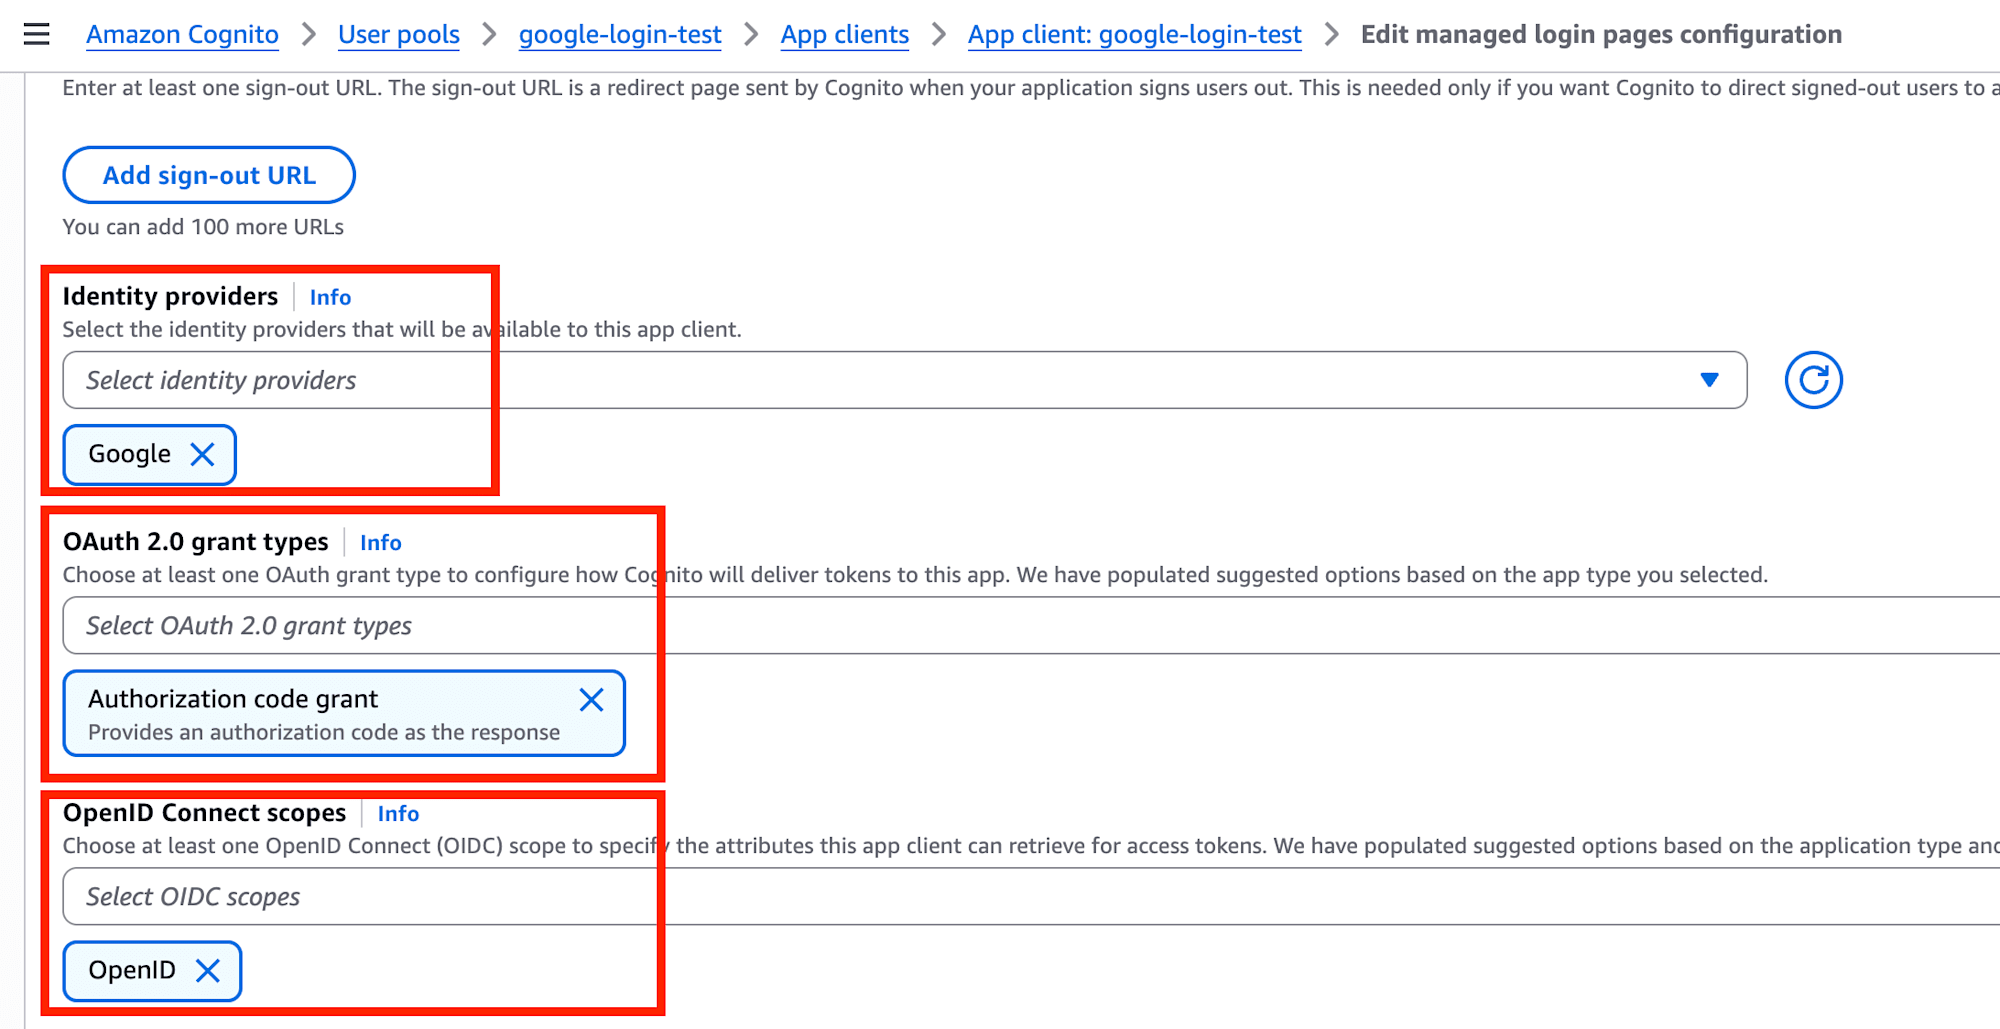Screen dimensions: 2000x1029
Task: Open the Select OAuth 2.0 grant types dropdown
Action: pos(1000,626)
